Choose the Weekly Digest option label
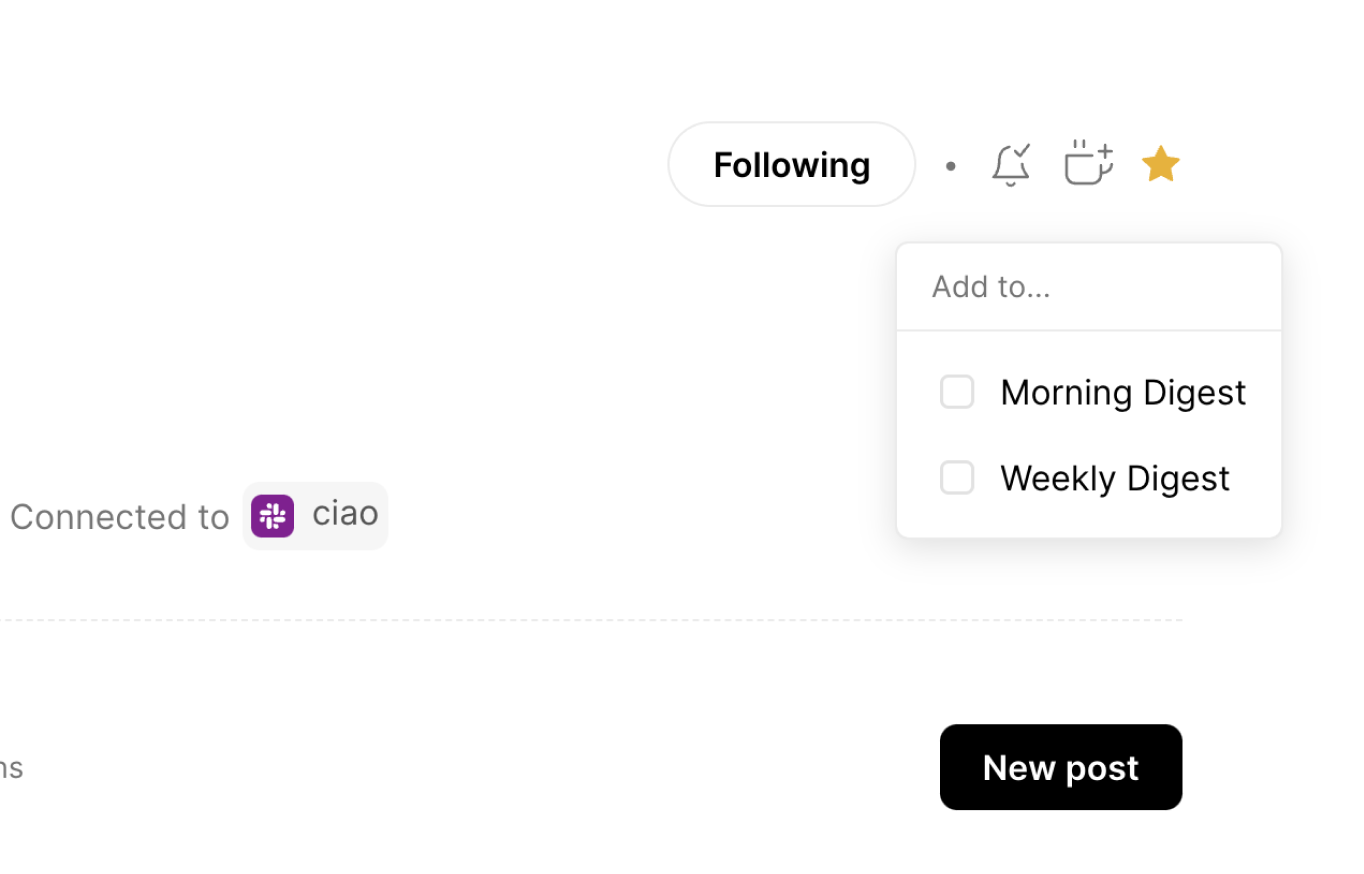This screenshot has height=874, width=1364. 1115,478
